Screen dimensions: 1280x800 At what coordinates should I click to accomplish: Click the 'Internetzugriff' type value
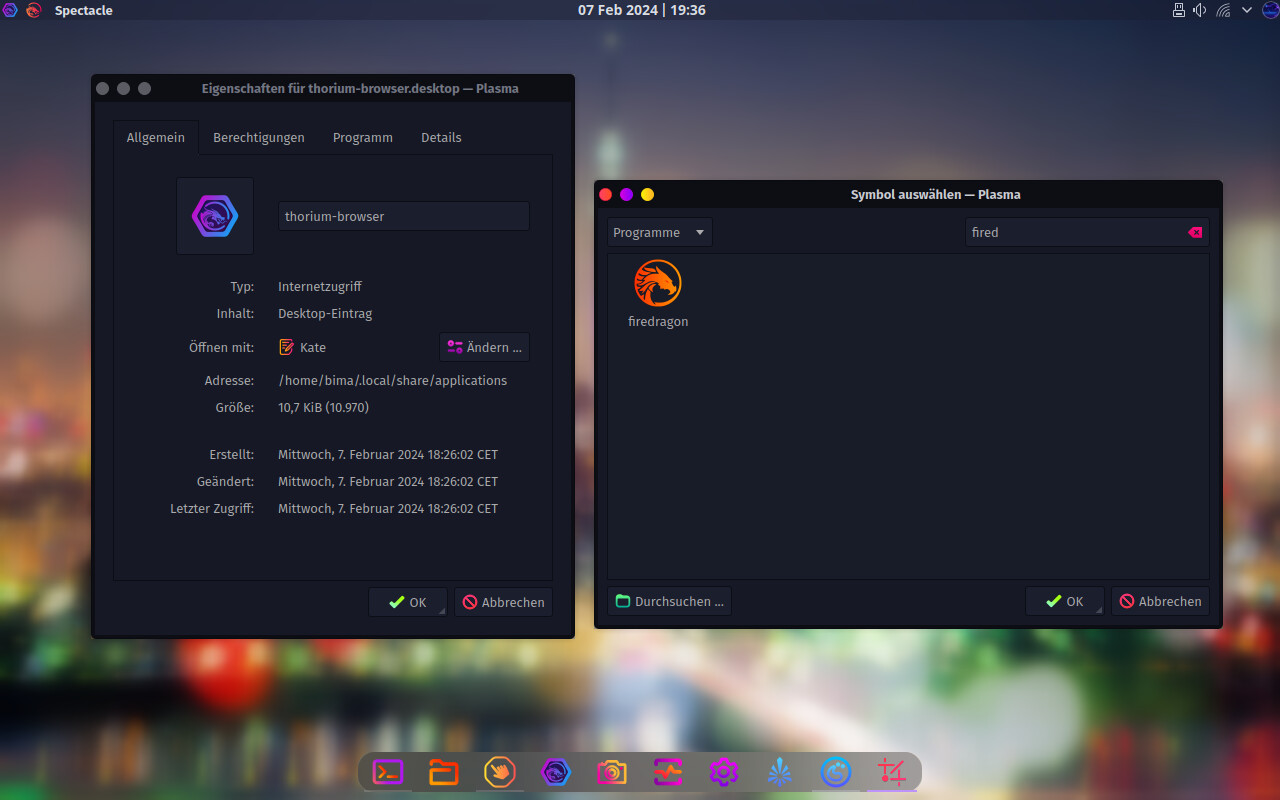[x=320, y=286]
